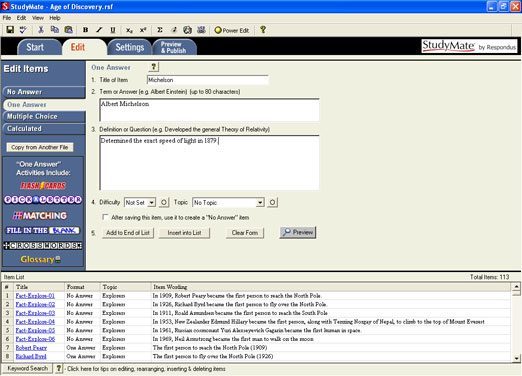Click the media icon before Power Edit

tap(201, 30)
